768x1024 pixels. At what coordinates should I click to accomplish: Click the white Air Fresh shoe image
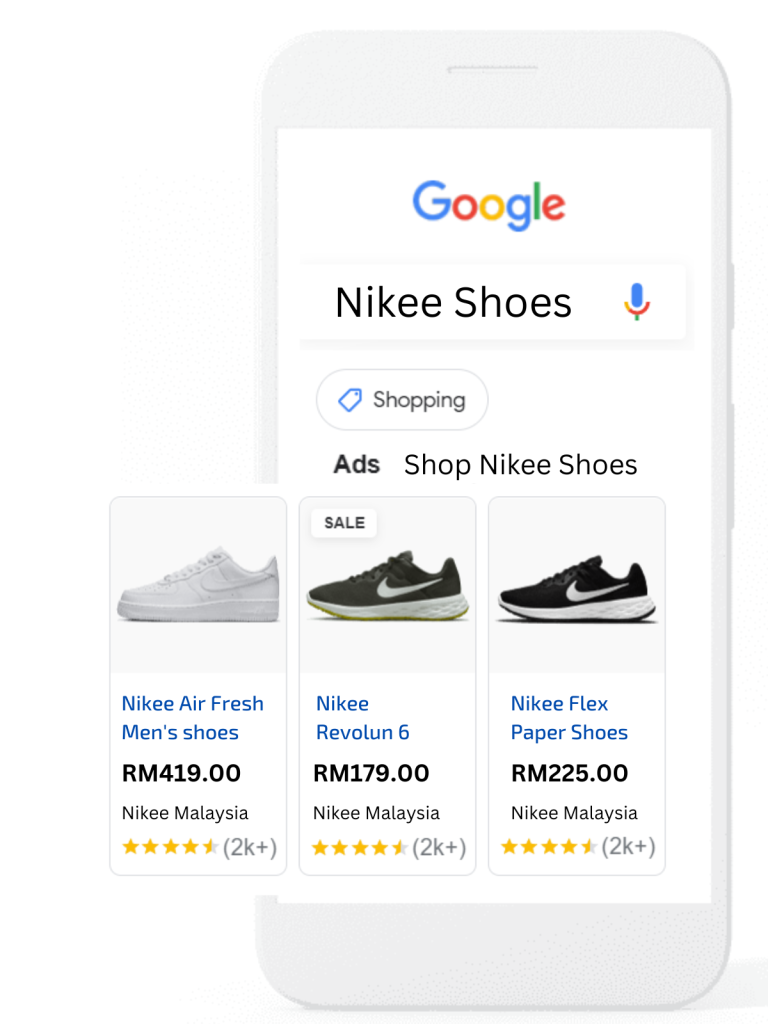pyautogui.click(x=198, y=585)
